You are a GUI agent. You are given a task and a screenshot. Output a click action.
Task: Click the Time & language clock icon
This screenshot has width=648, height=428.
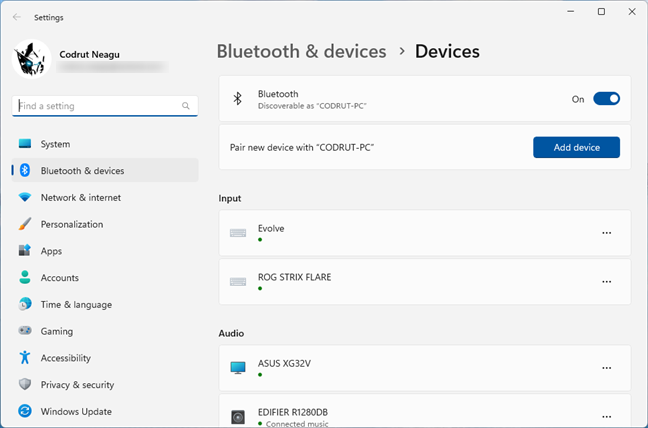25,304
